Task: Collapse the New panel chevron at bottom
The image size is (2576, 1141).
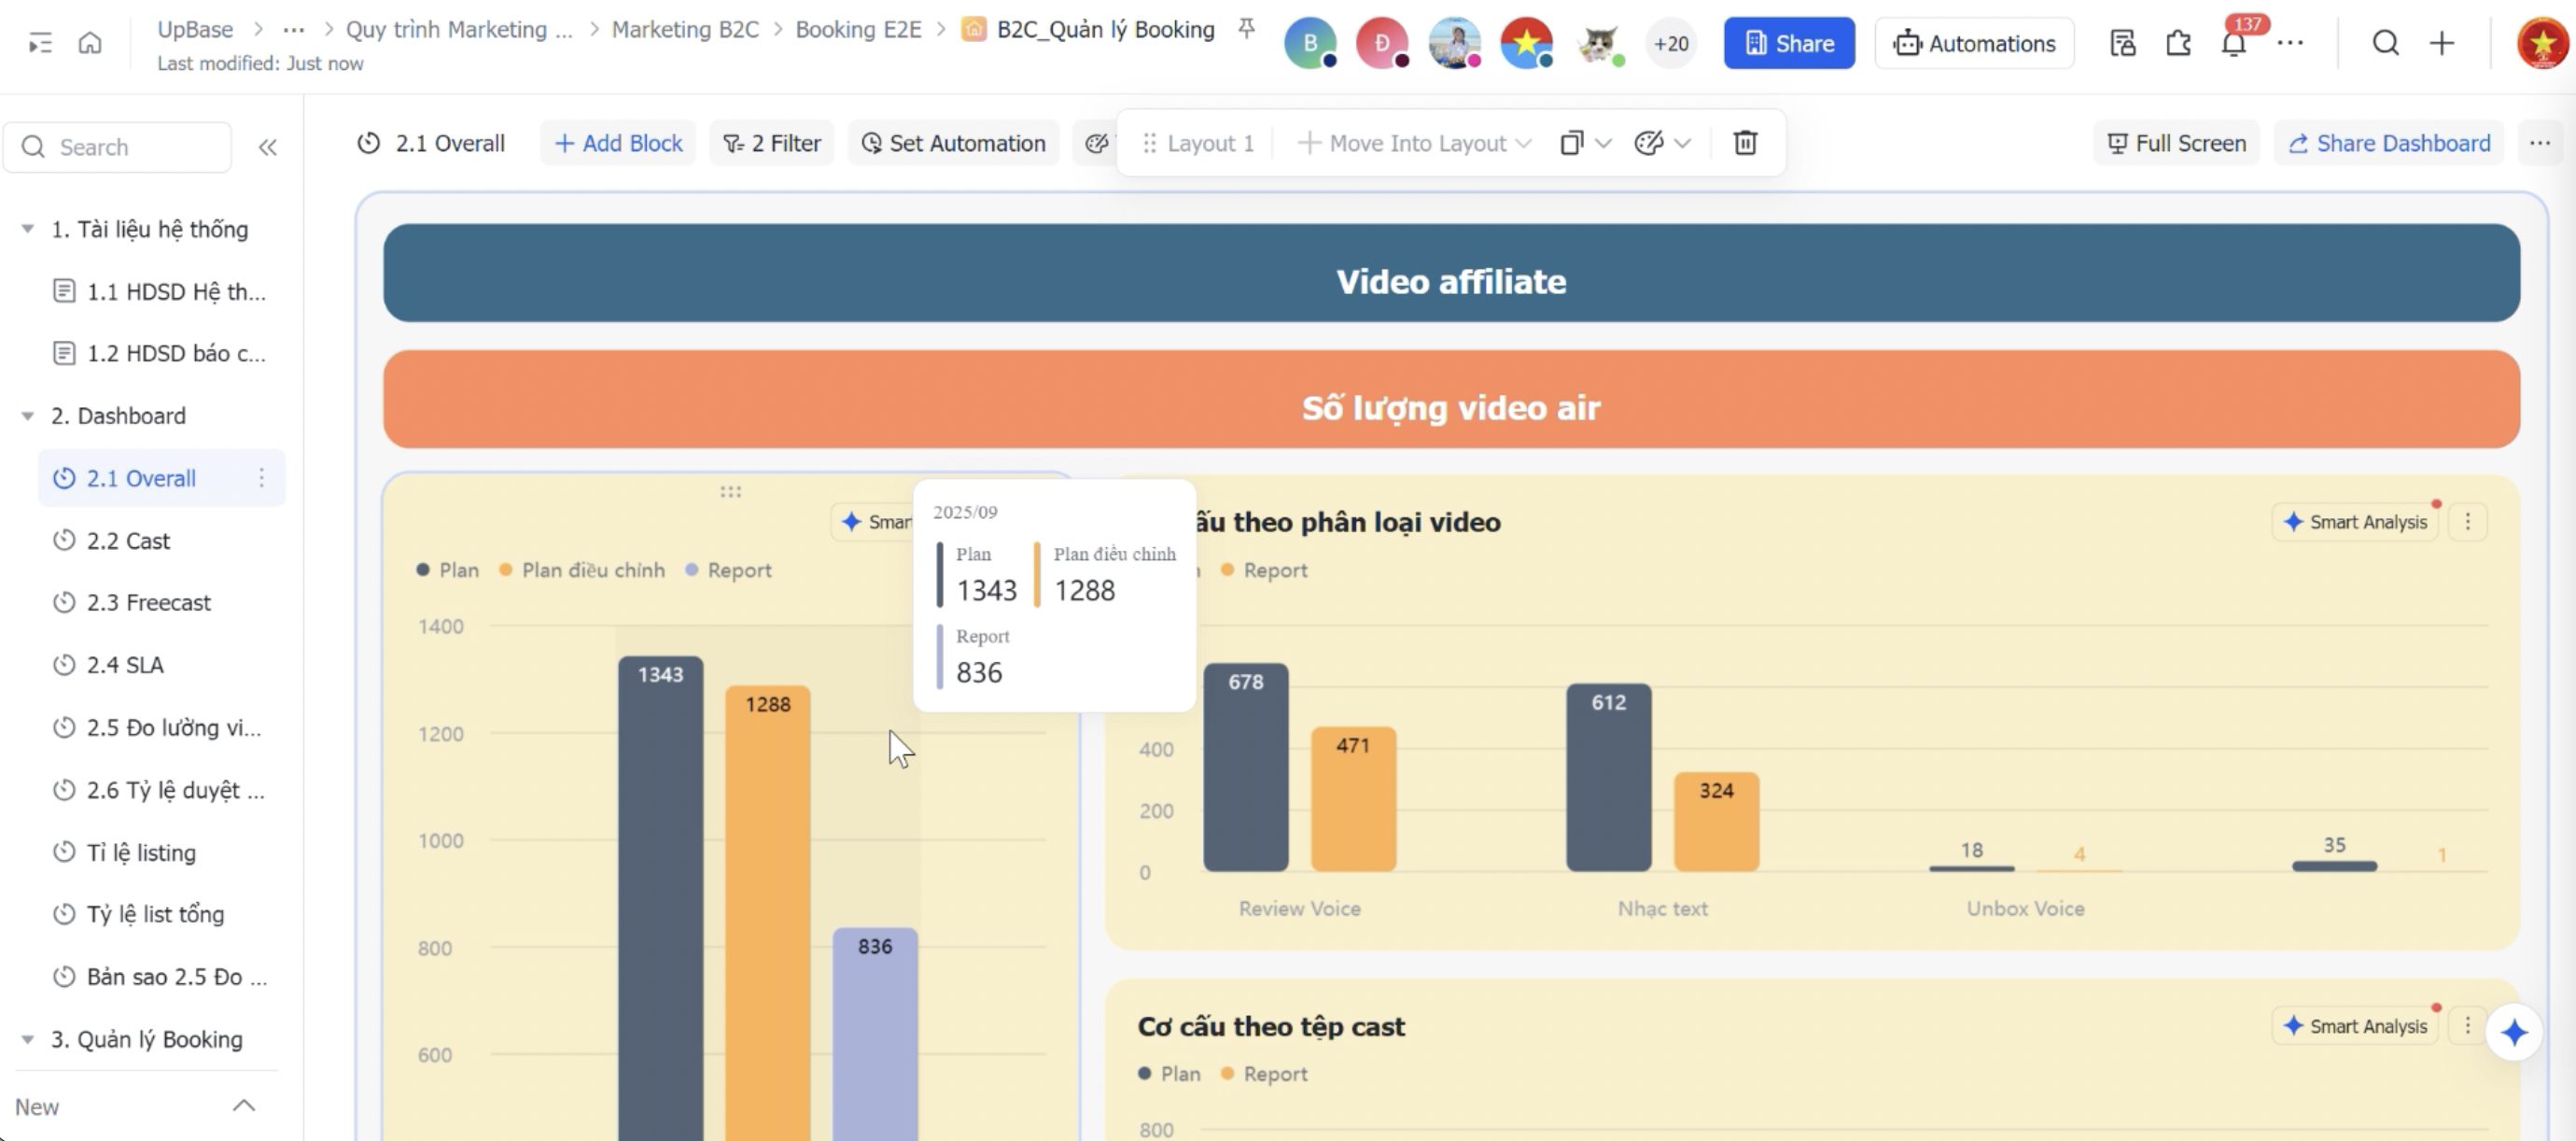Action: 243,1105
